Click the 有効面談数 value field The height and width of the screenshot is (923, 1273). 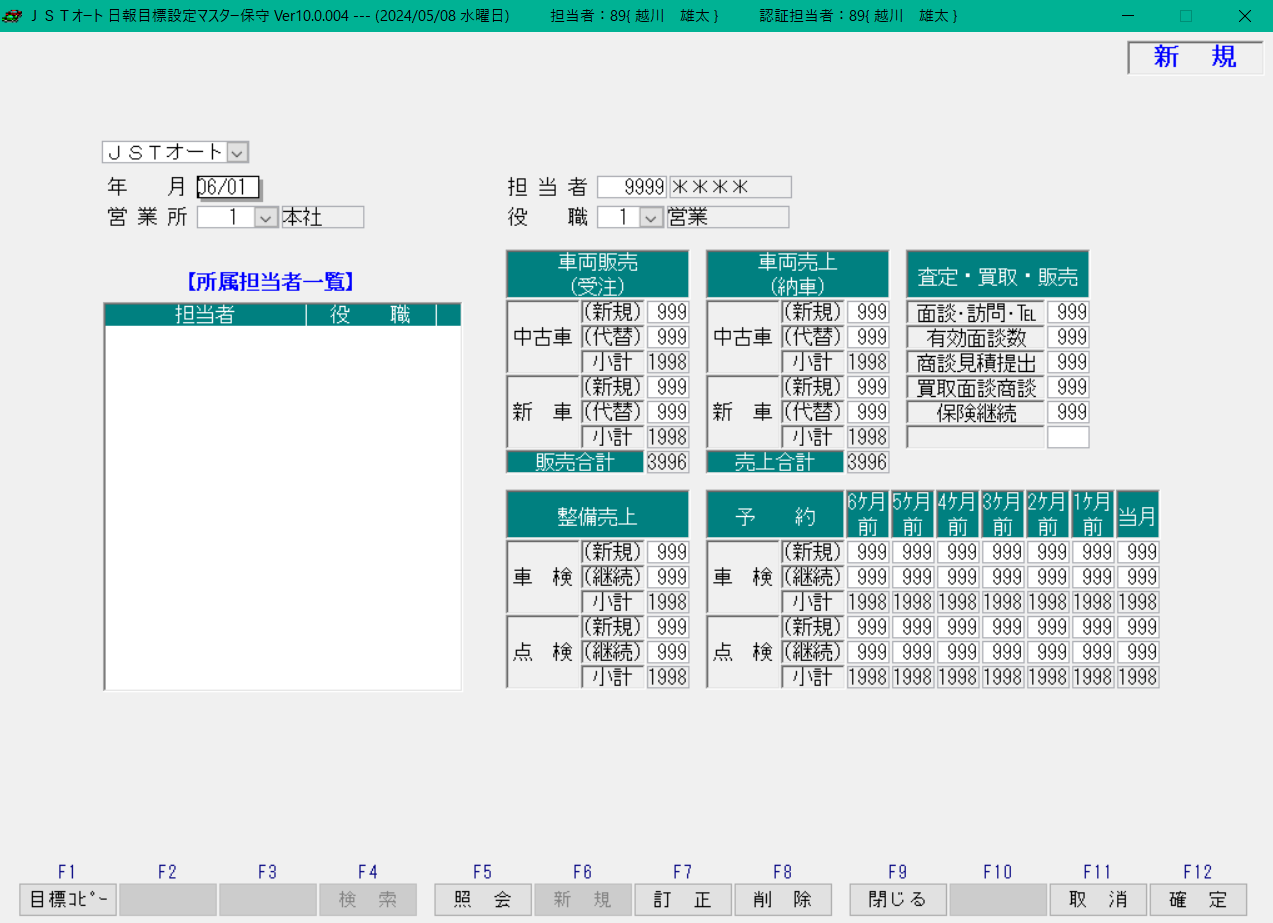1068,337
